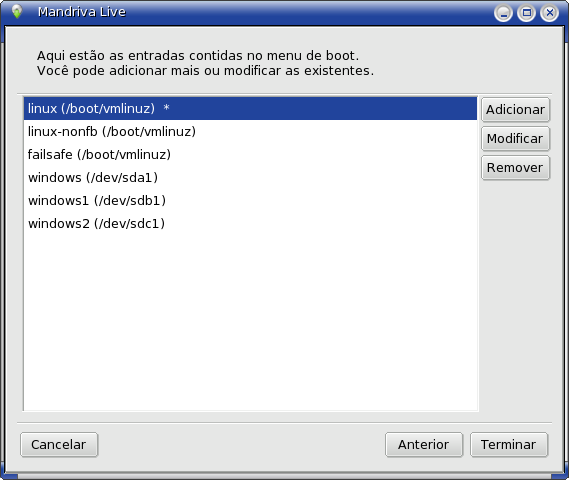Click the boot menu description text

pyautogui.click(x=205, y=63)
